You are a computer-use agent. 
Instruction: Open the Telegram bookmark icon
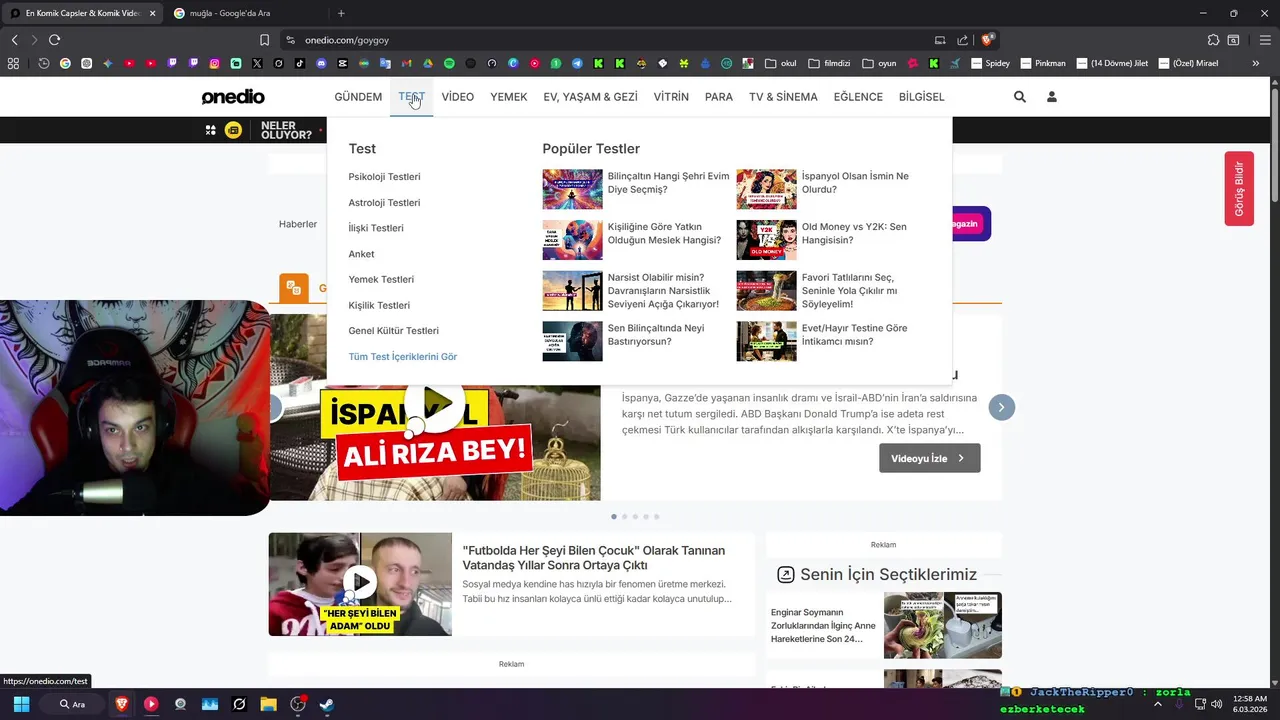point(577,63)
